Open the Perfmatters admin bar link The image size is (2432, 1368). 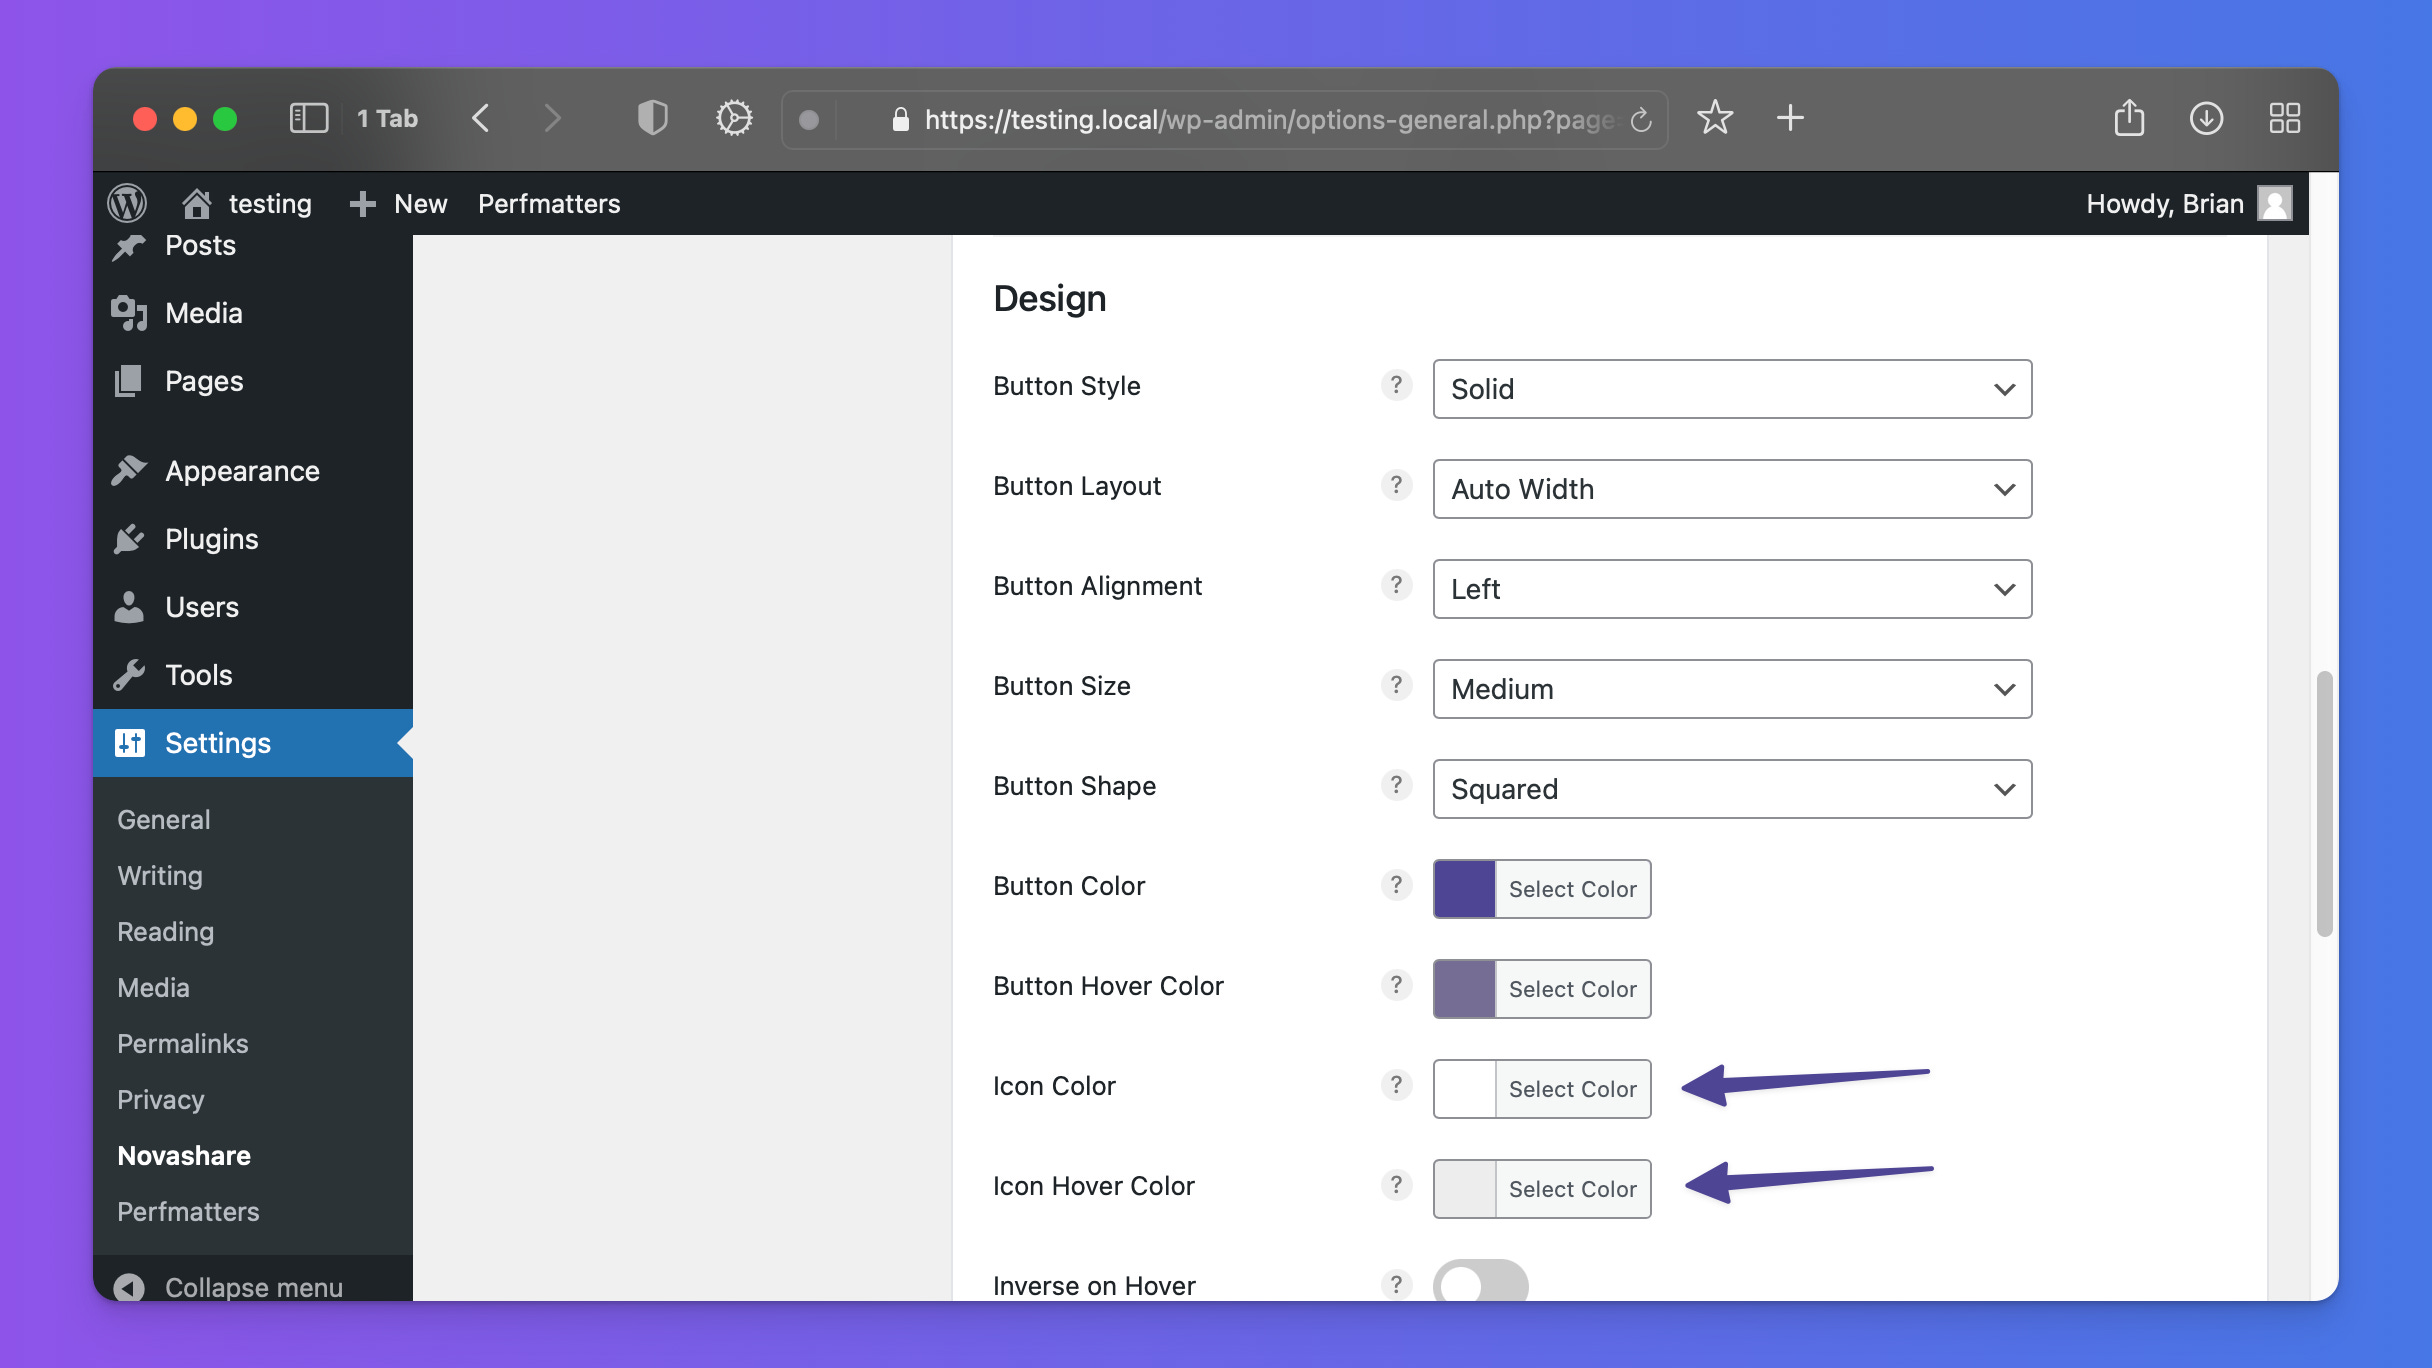tap(548, 203)
